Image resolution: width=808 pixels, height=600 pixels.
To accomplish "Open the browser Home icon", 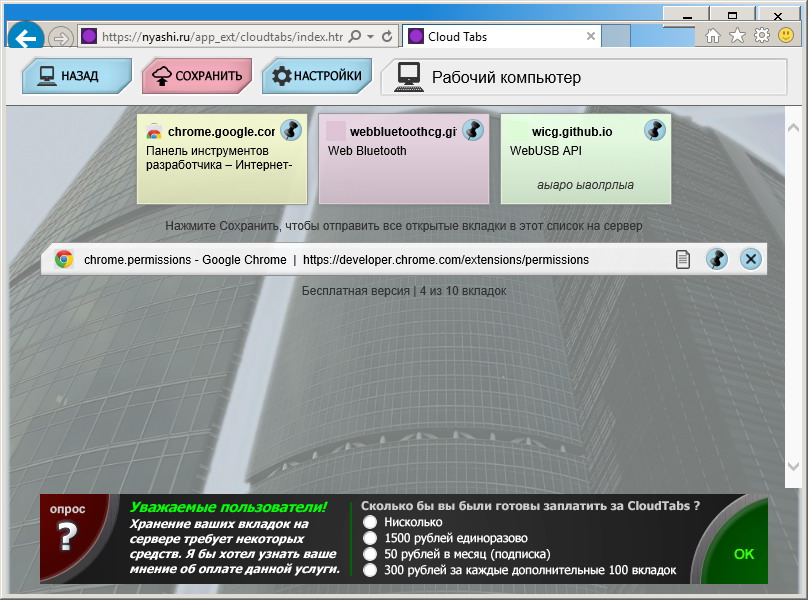I will coord(712,36).
